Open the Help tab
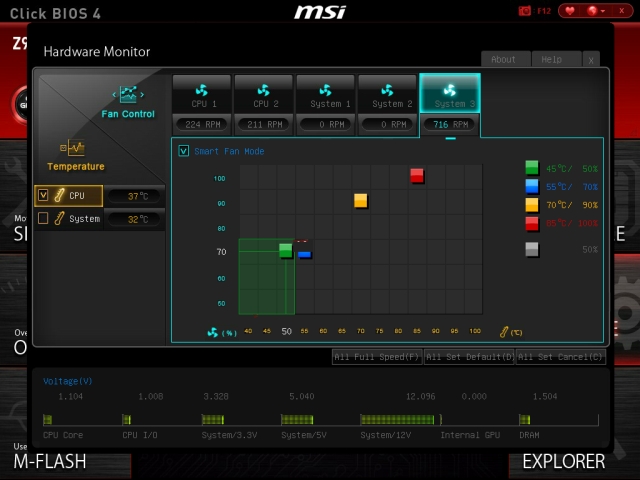 (556, 59)
